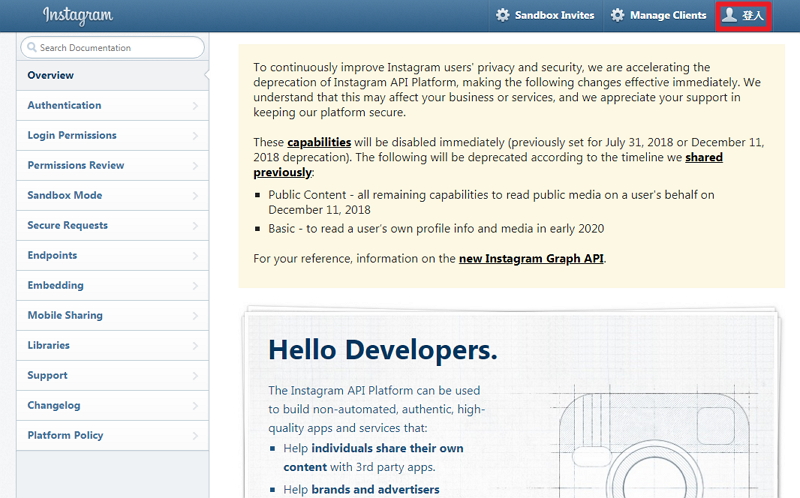Screen dimensions: 800x498
Task: Expand chevron next to Sandbox Mode
Action: (x=195, y=195)
